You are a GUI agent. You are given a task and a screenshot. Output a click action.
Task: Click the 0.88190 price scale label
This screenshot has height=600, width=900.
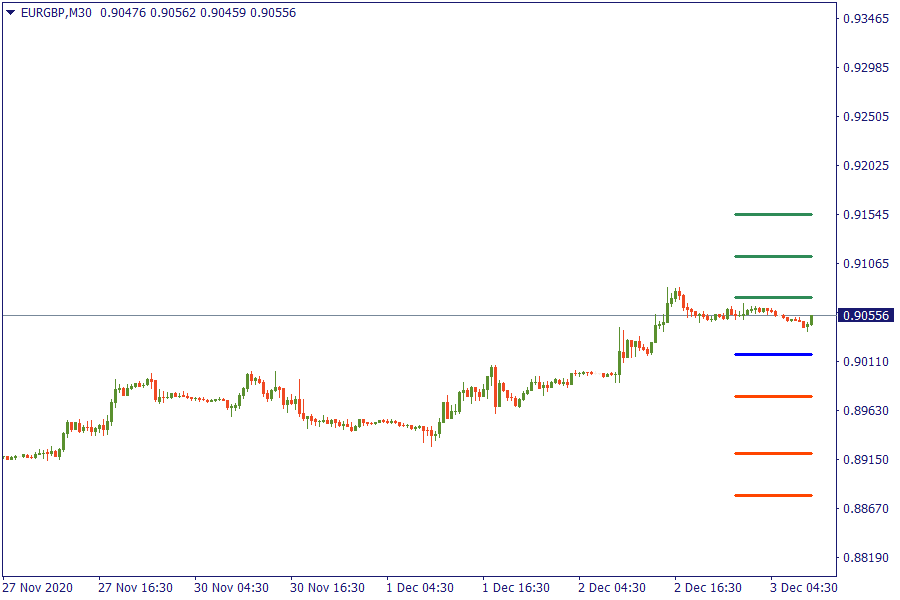866,557
